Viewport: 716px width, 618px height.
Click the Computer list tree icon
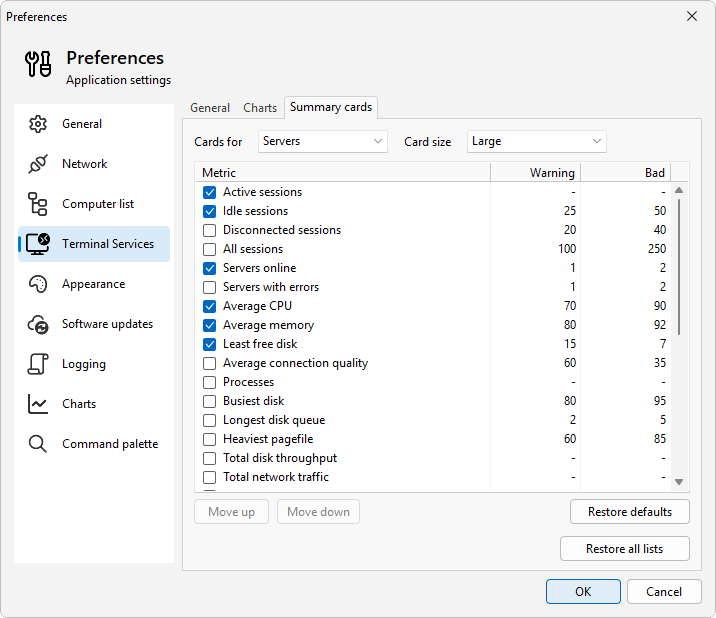(x=38, y=204)
